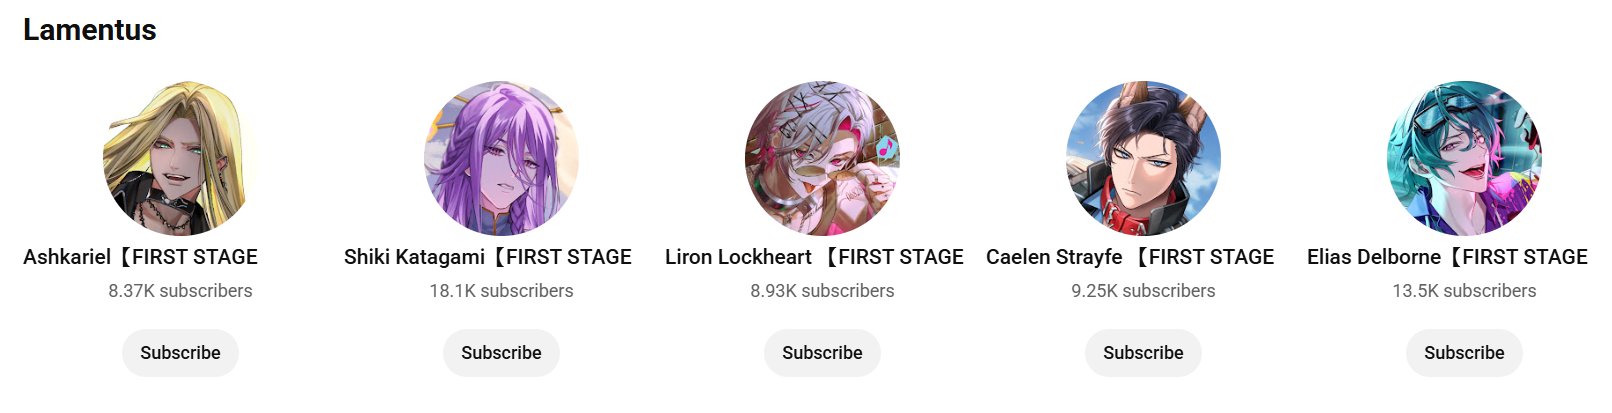Viewport: 1612px width, 413px height.
Task: Open Liron Lockheart's channel avatar
Action: [x=822, y=158]
